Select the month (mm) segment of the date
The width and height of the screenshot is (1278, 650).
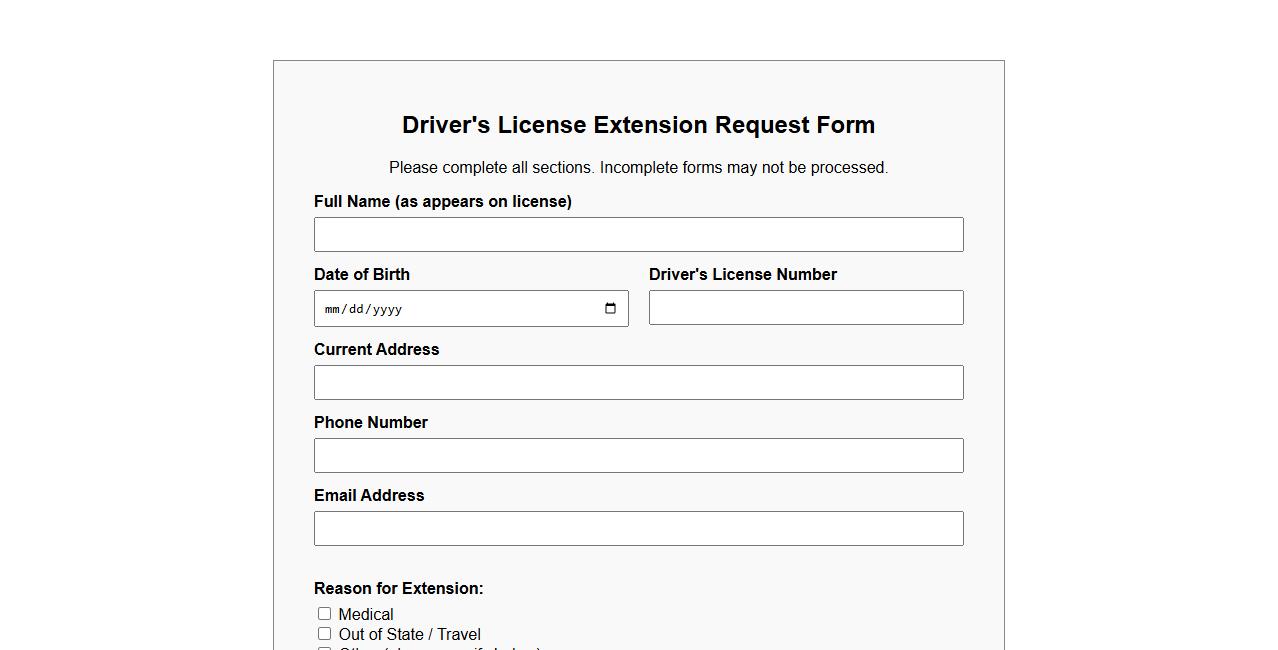331,309
